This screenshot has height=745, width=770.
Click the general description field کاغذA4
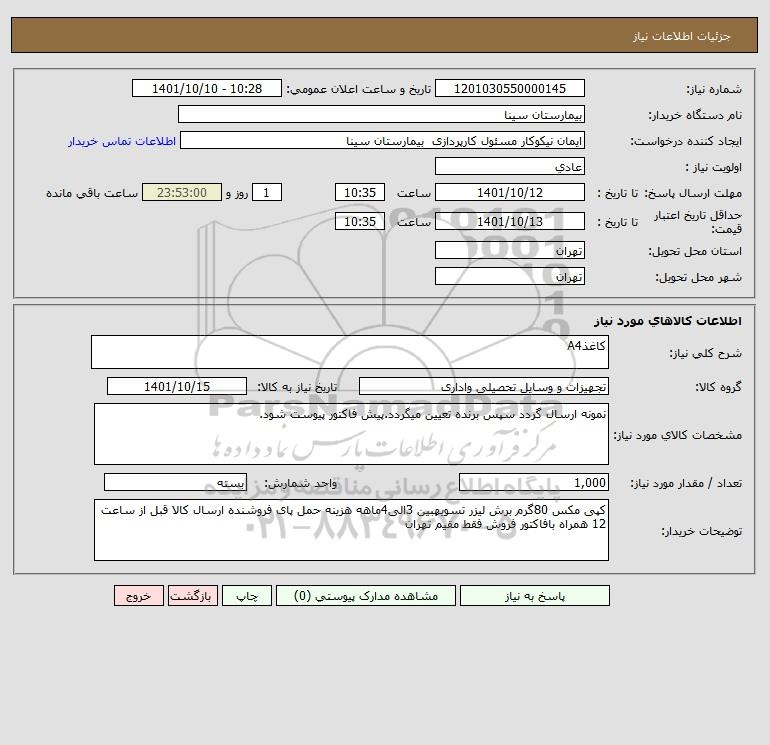tap(350, 352)
